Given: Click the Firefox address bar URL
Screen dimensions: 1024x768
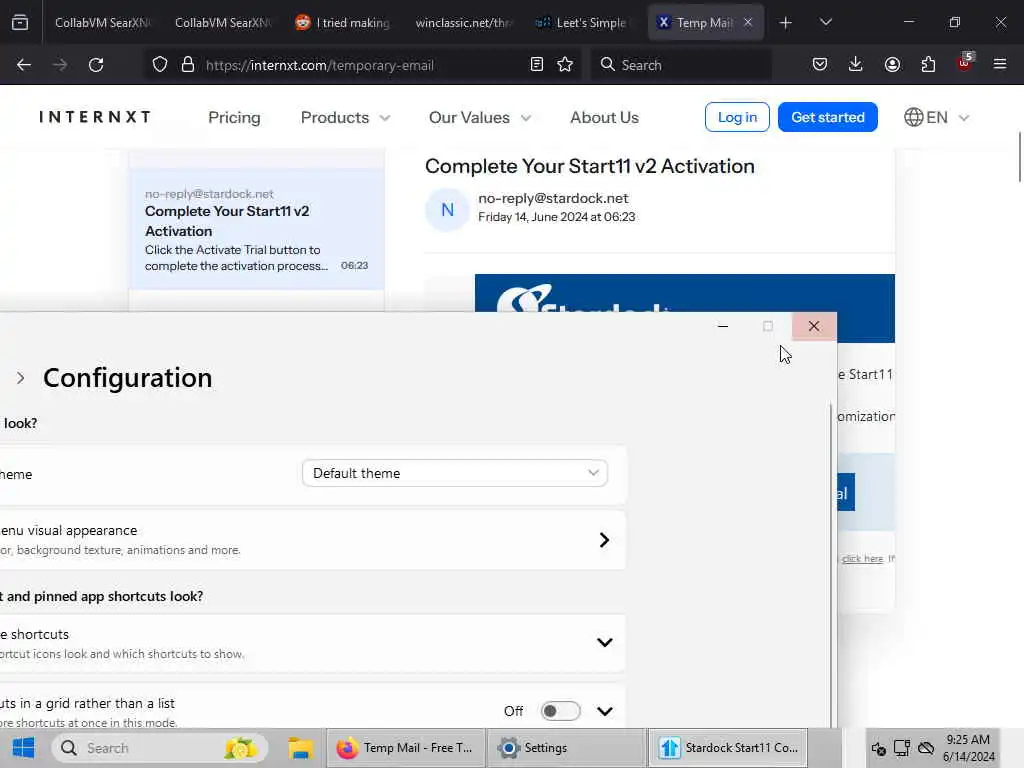Looking at the screenshot, I should pos(319,65).
